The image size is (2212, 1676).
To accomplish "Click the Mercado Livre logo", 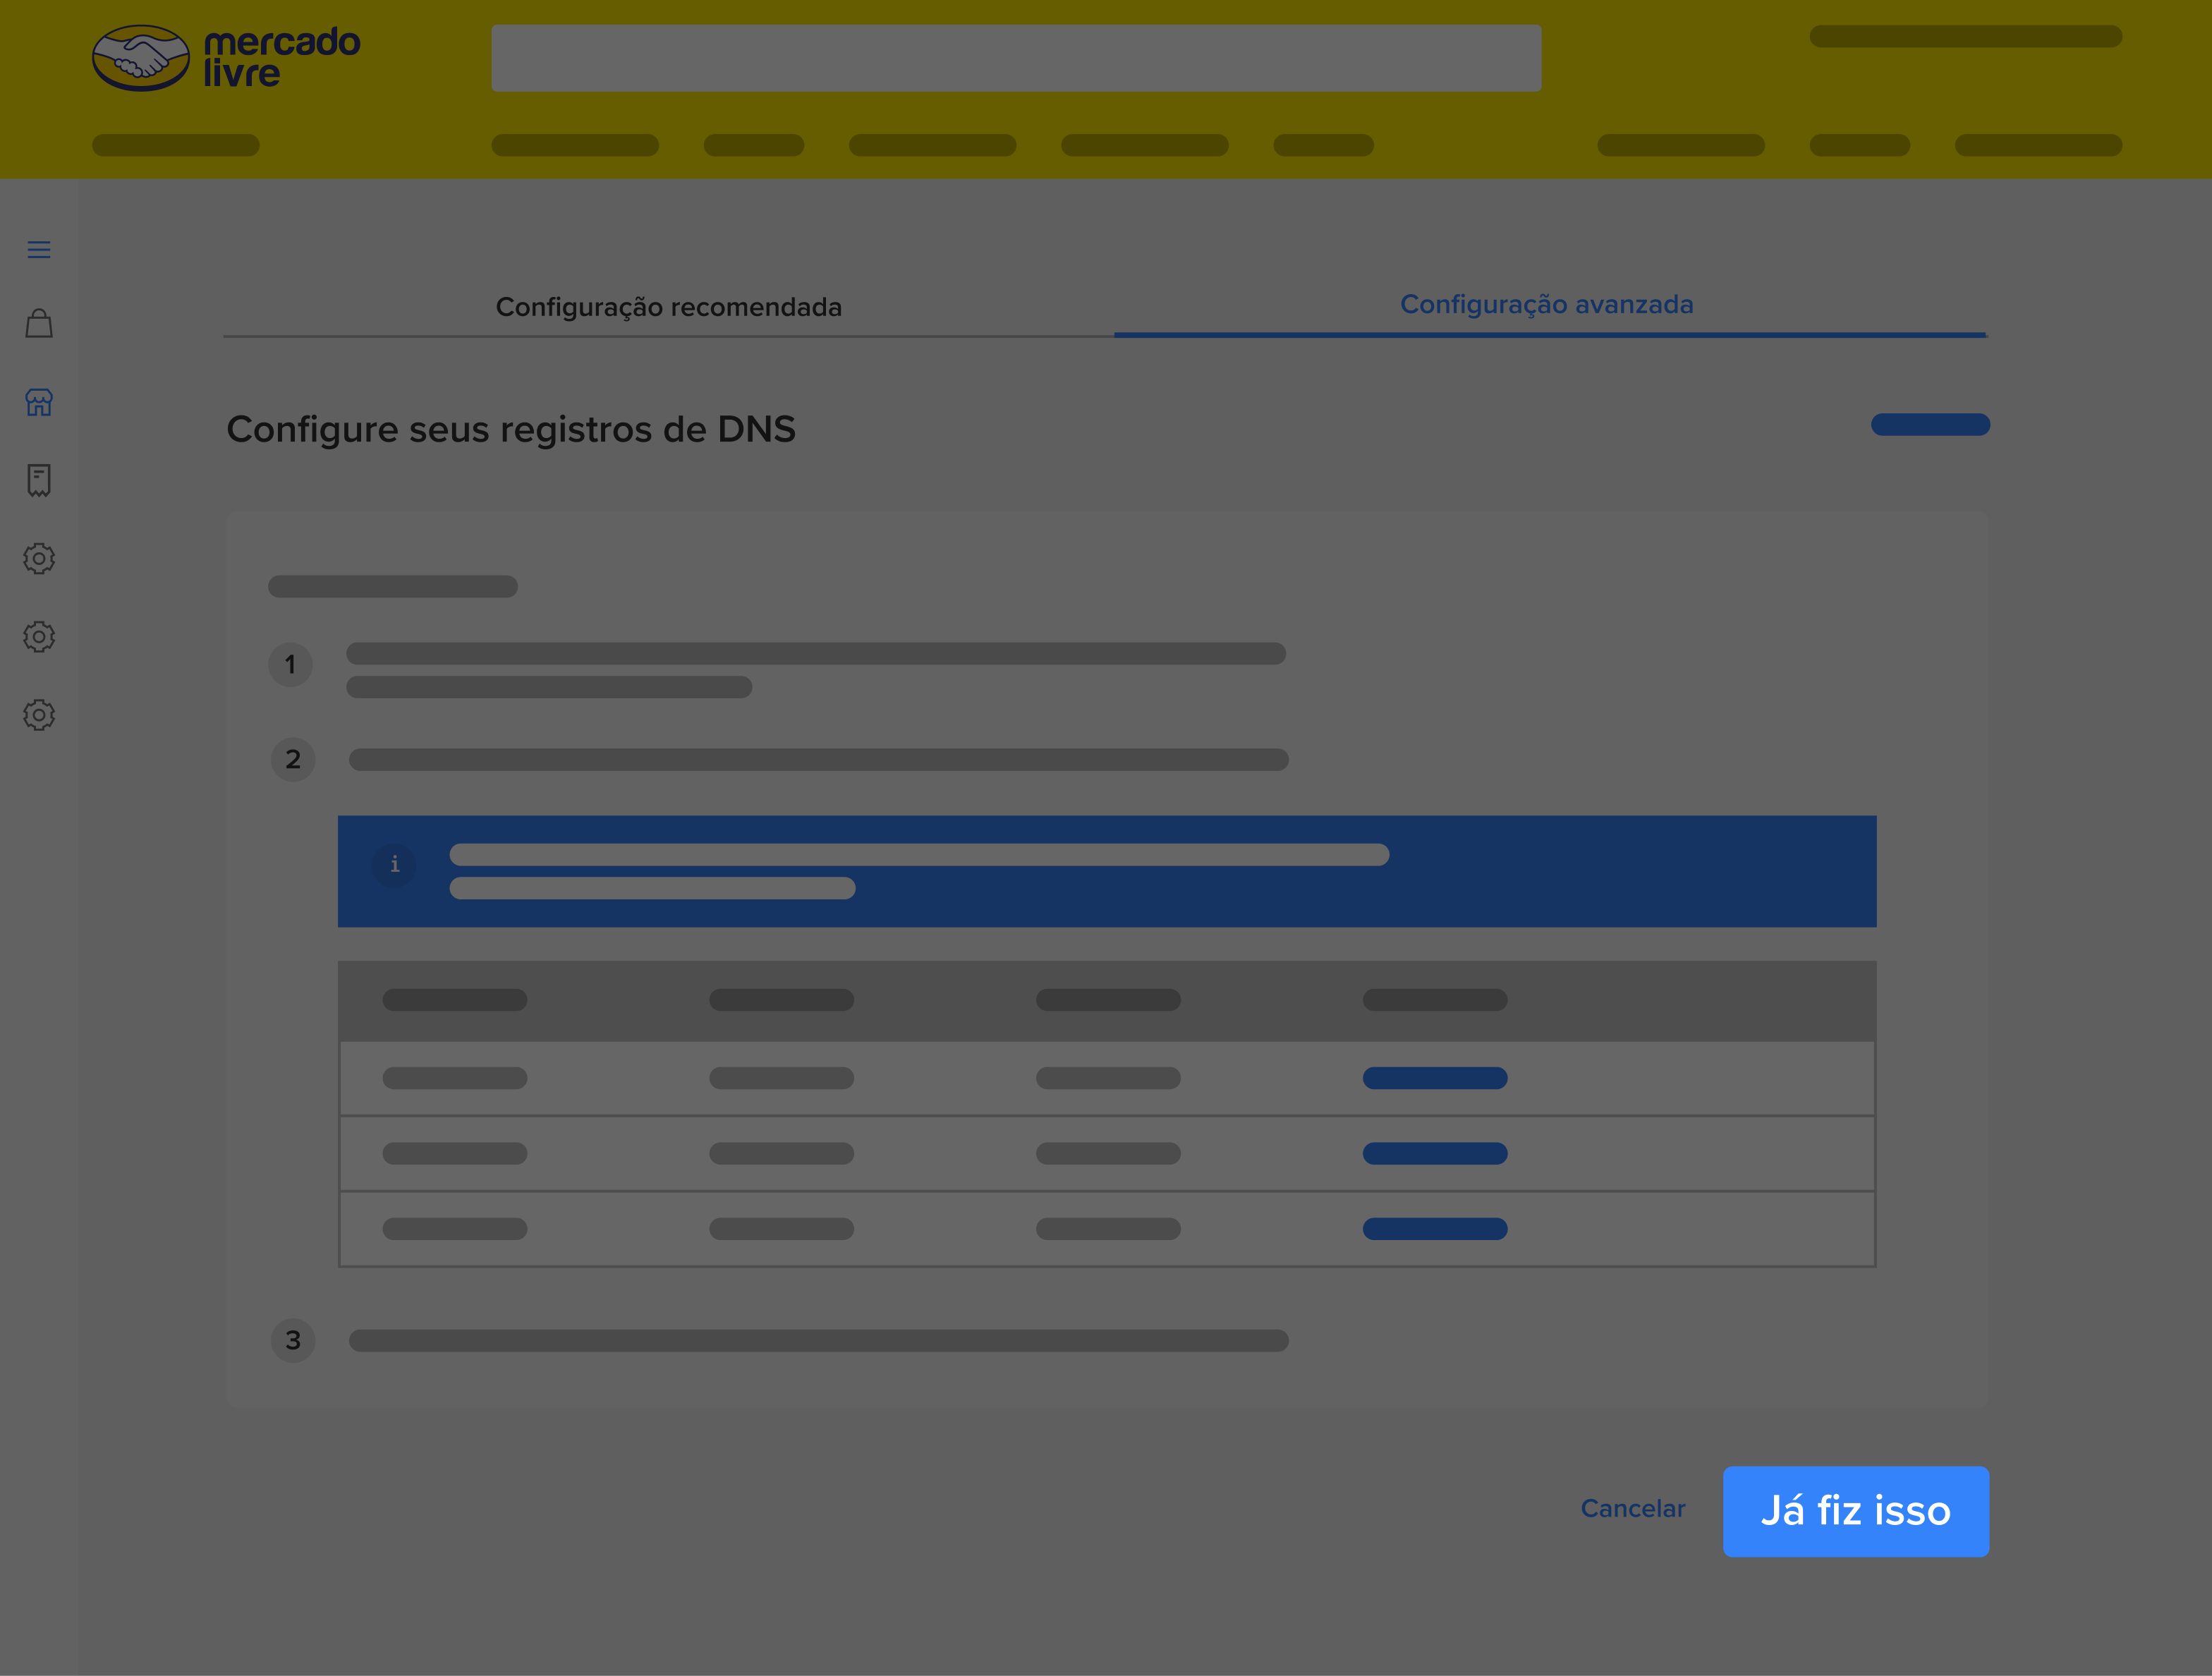I will click(226, 58).
